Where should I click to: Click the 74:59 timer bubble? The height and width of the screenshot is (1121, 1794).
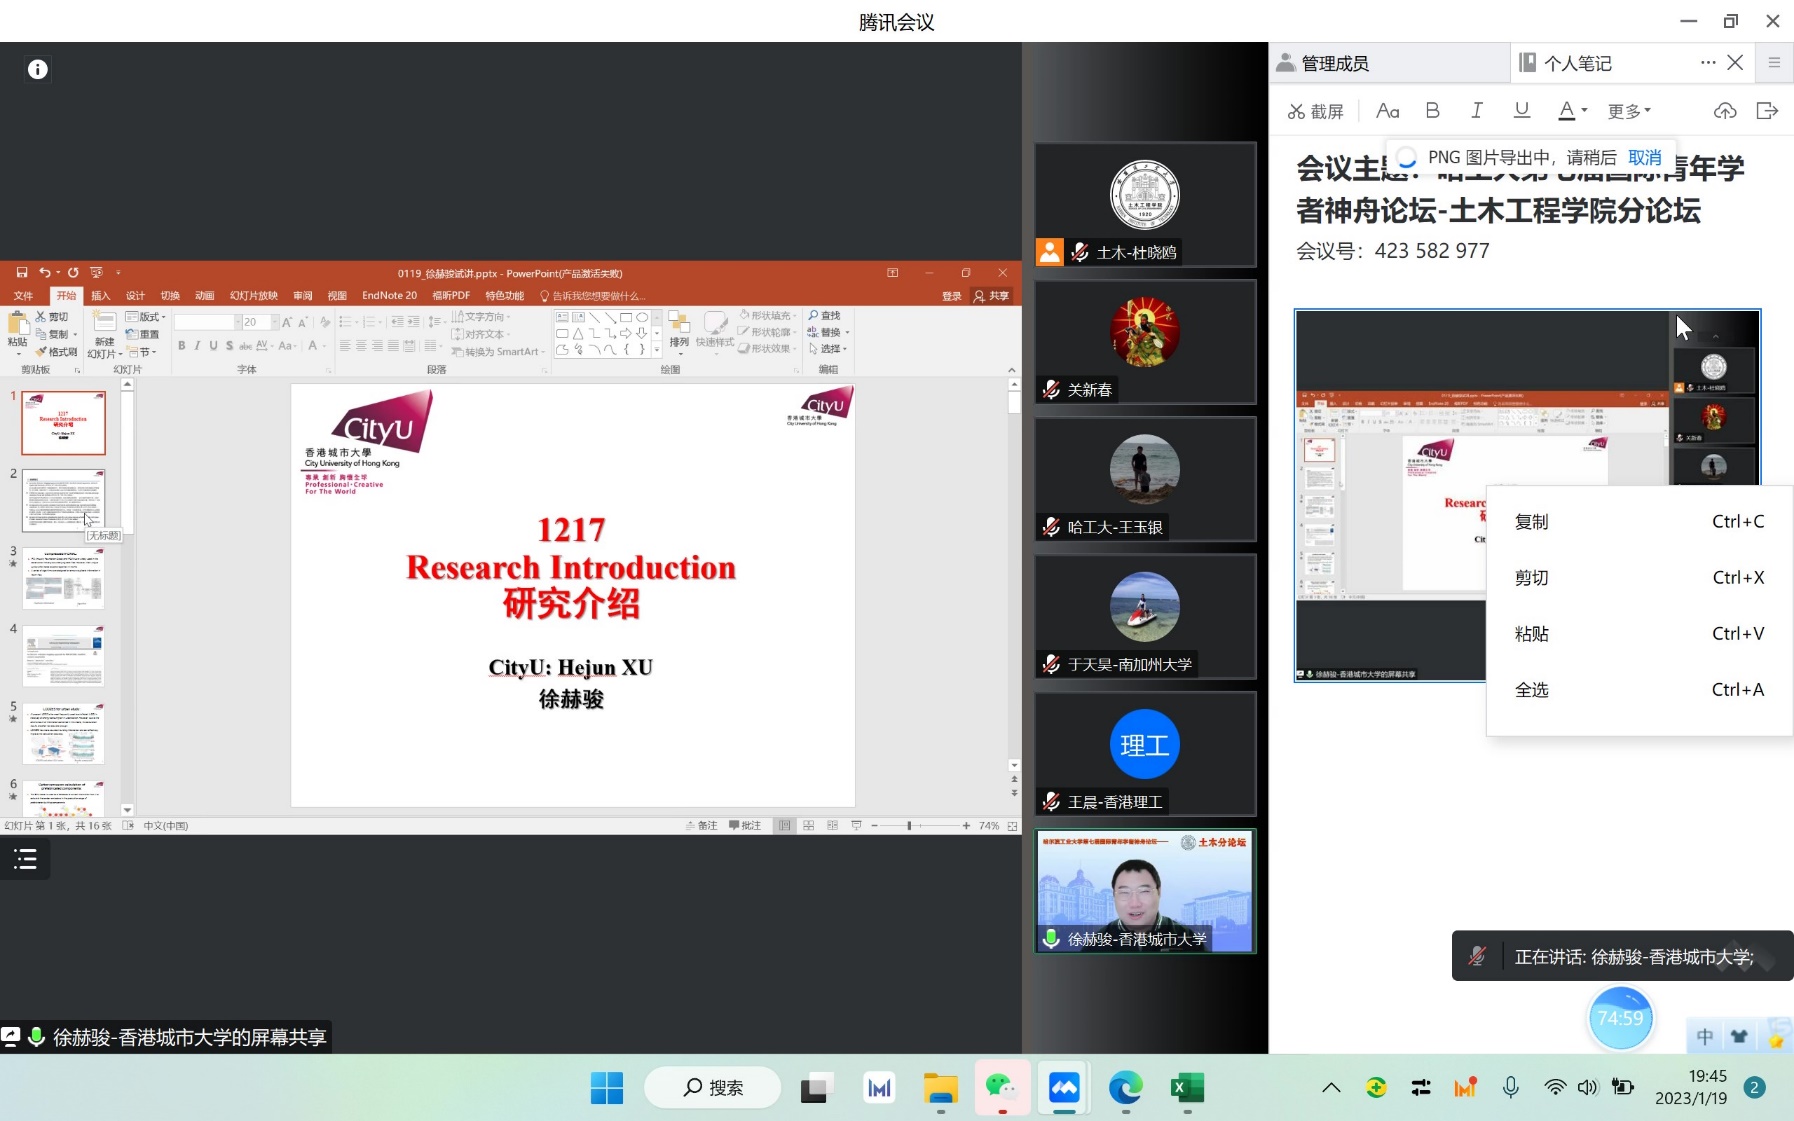pos(1620,1018)
